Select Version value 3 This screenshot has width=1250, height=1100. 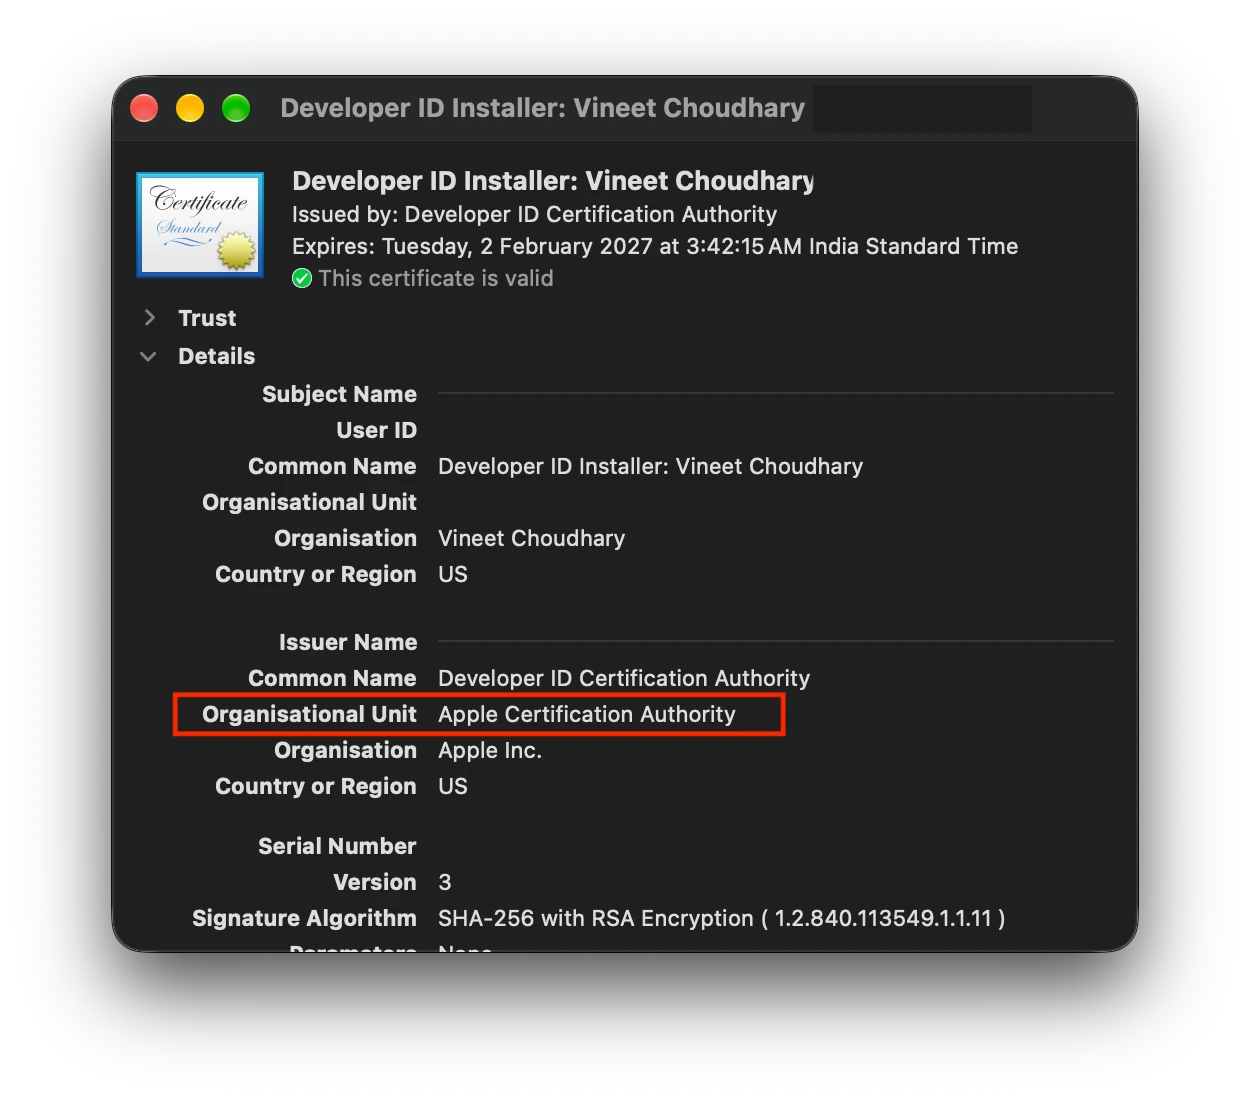(445, 882)
